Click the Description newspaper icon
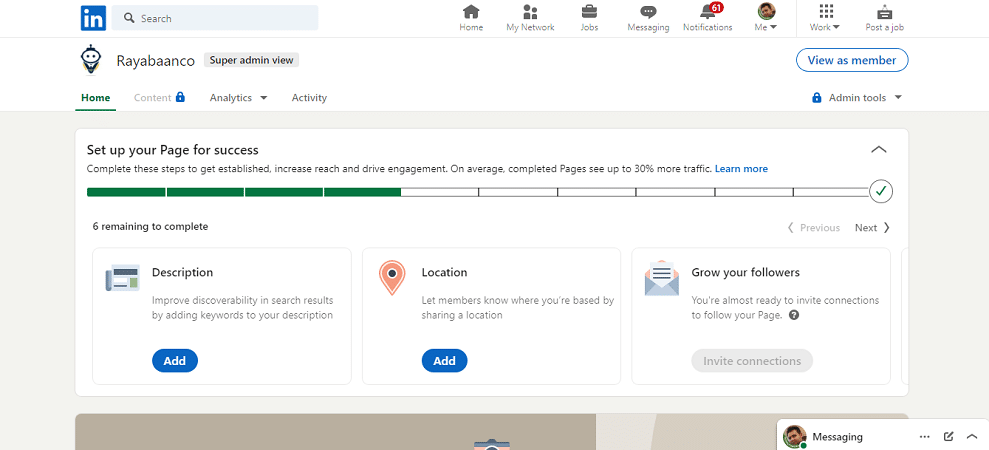The image size is (989, 450). pyautogui.click(x=122, y=278)
